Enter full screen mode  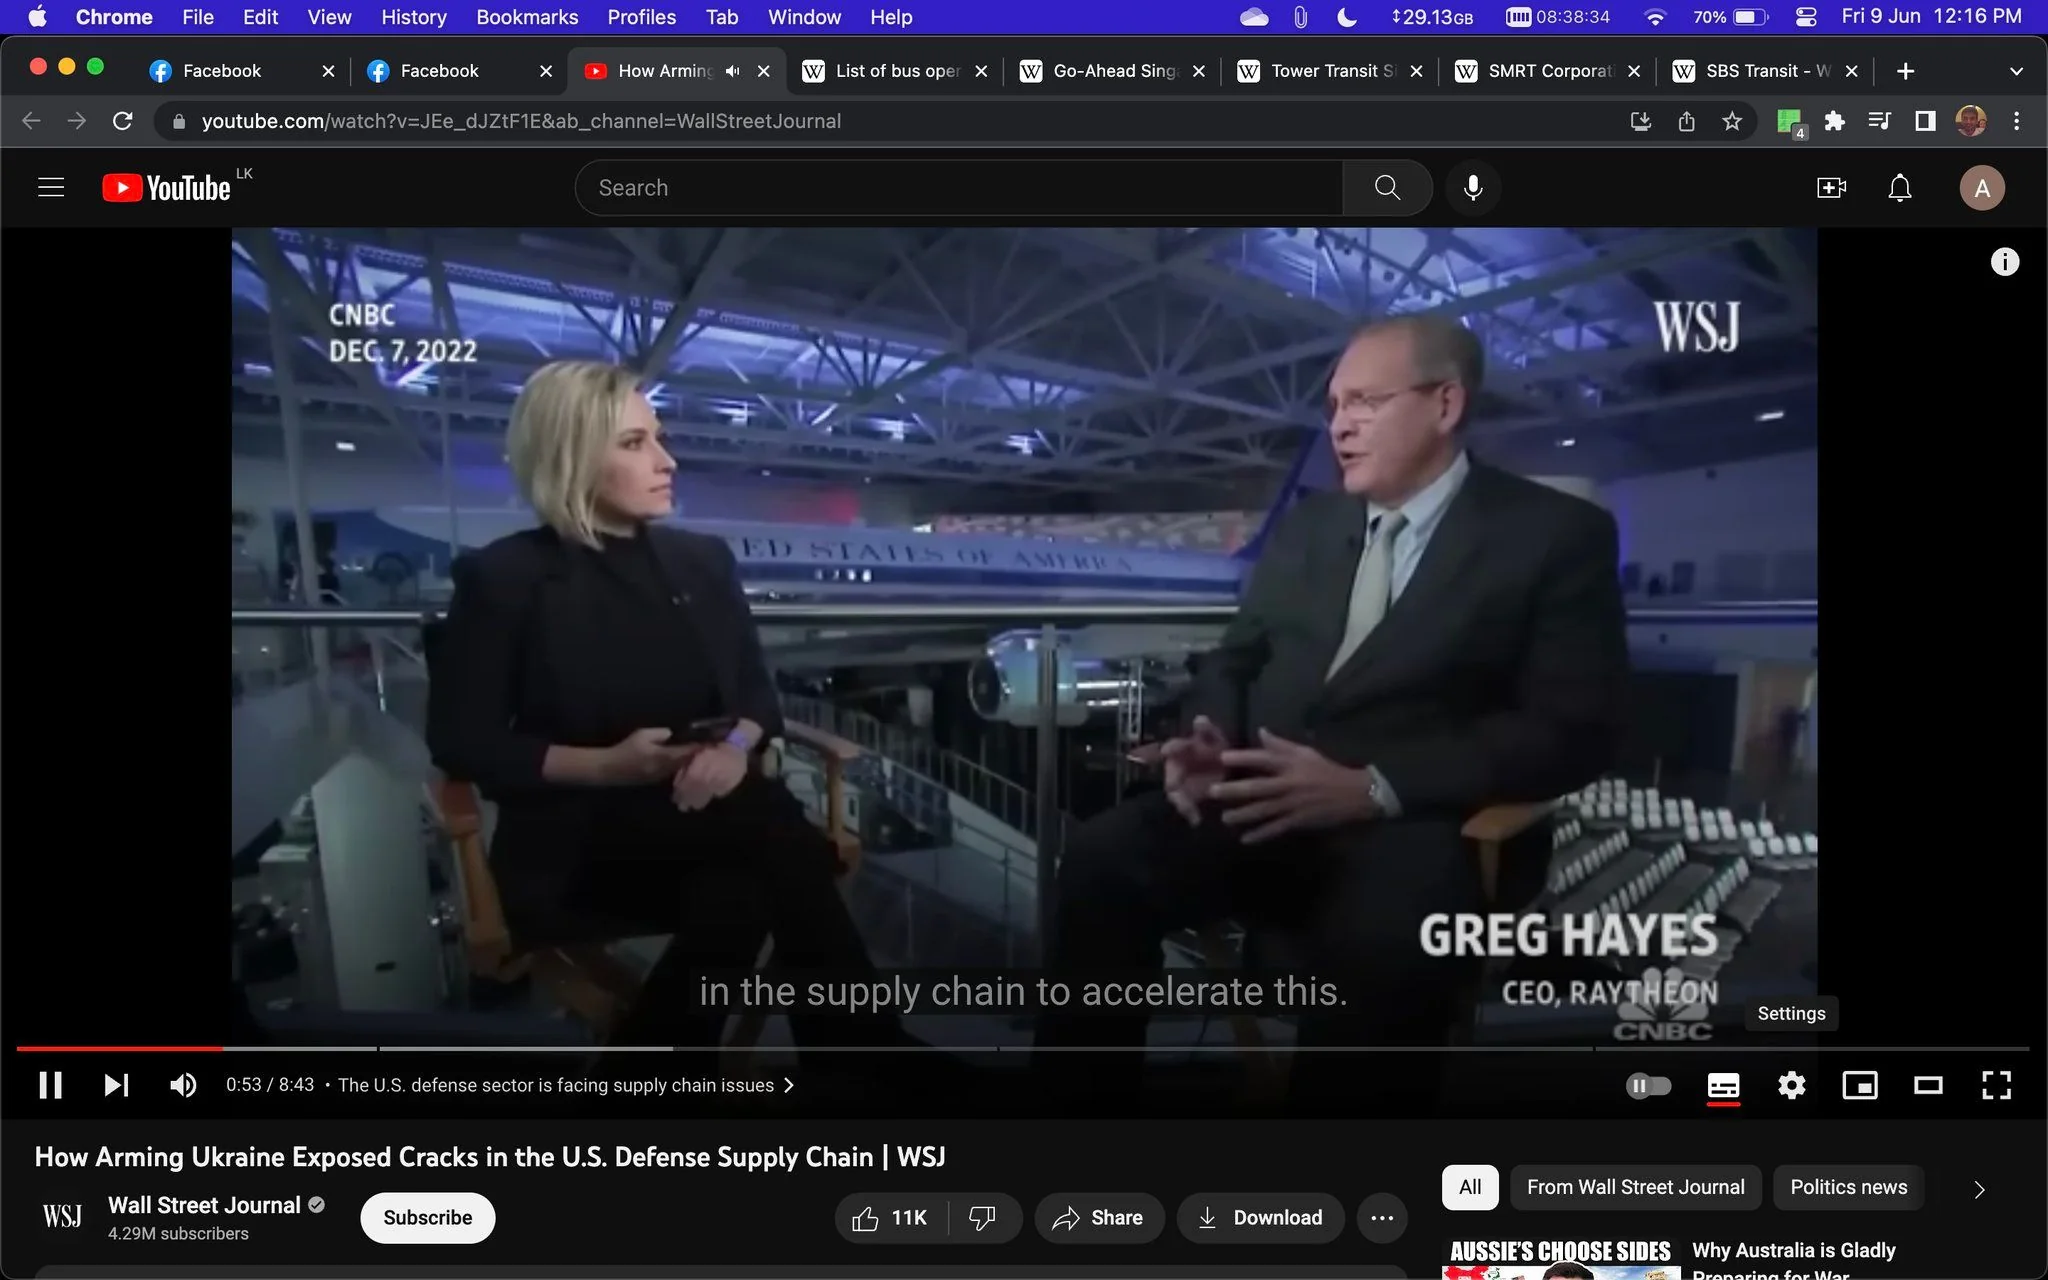pos(1996,1085)
